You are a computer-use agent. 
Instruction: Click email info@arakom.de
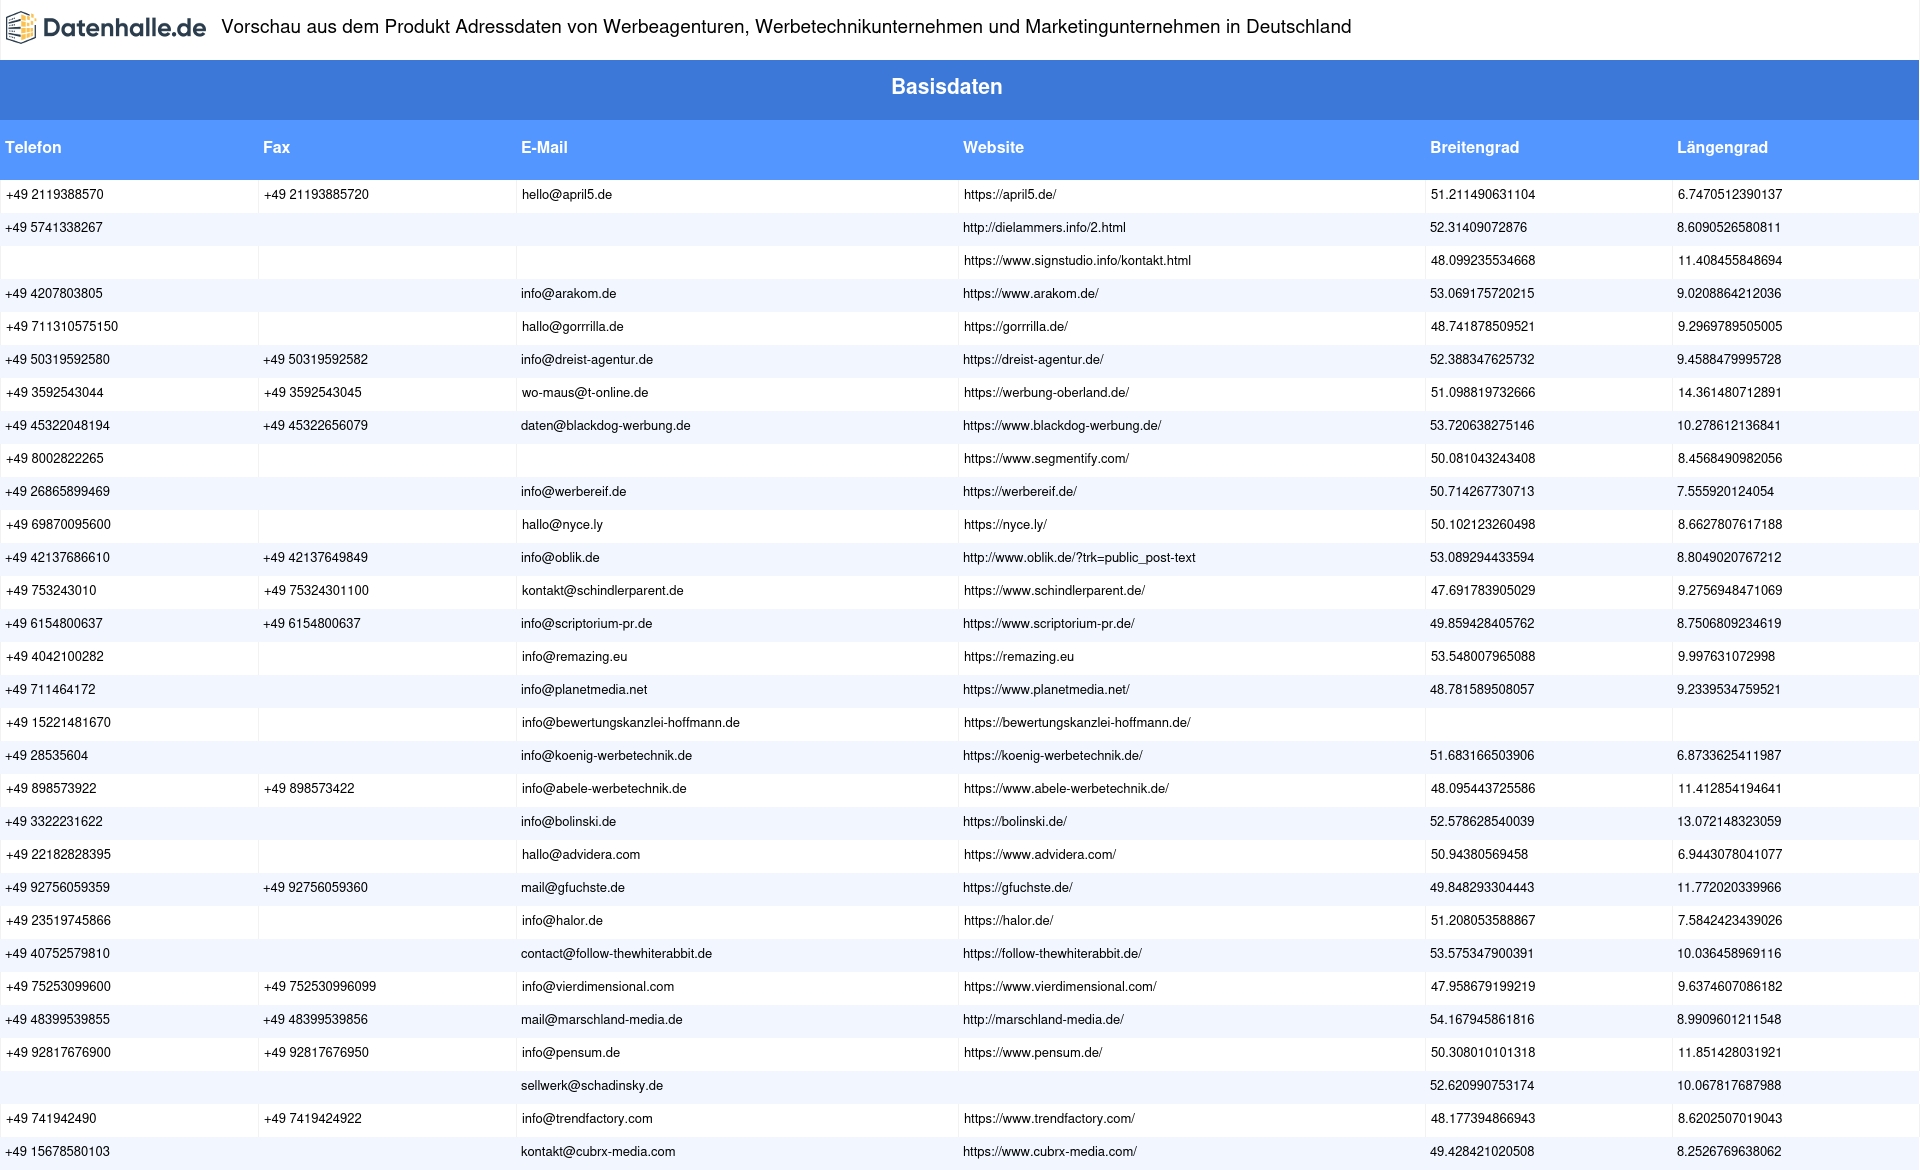tap(568, 294)
